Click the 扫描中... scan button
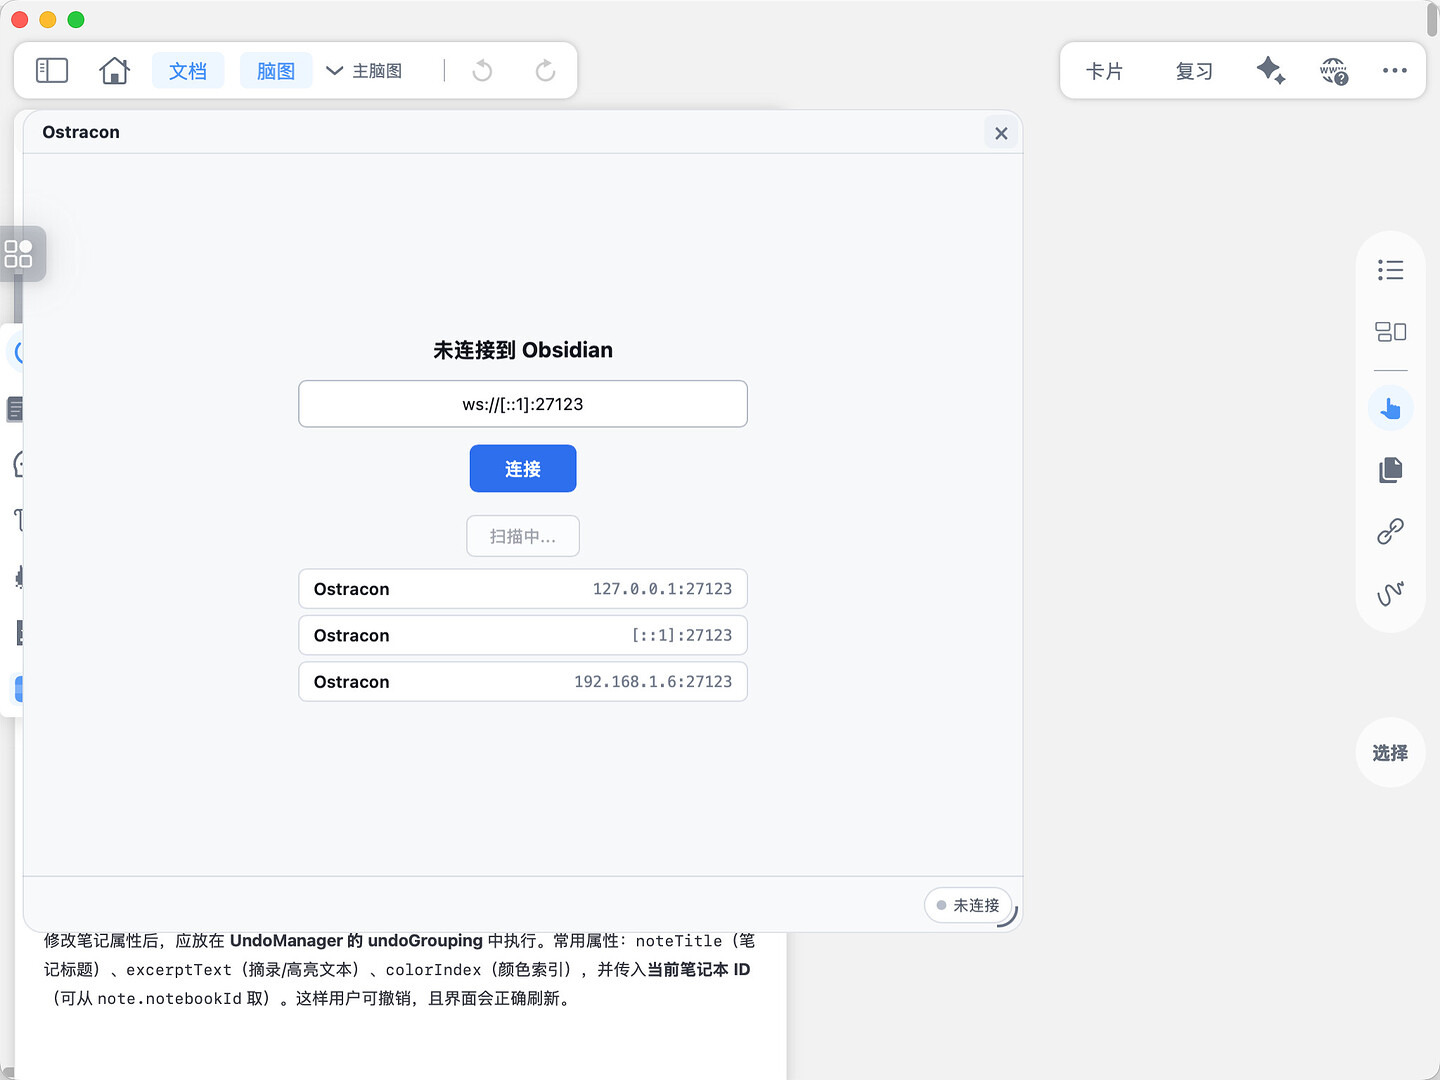 click(523, 536)
